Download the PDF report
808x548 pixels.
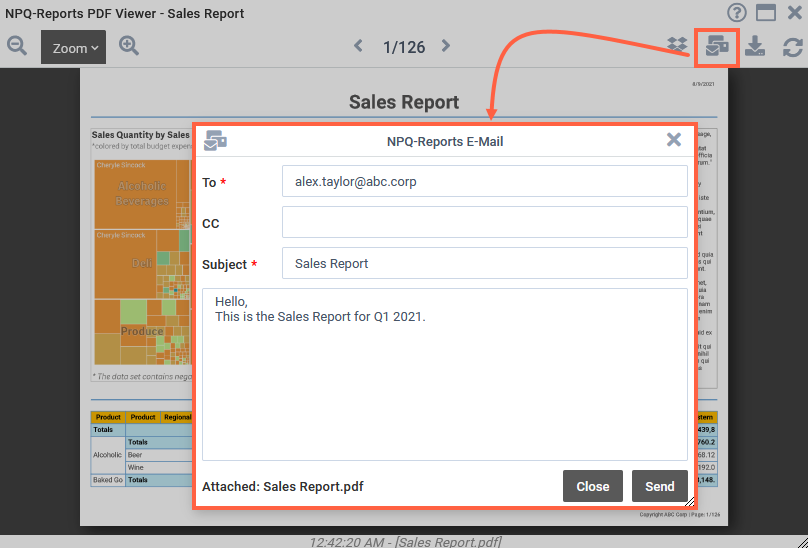(x=755, y=46)
